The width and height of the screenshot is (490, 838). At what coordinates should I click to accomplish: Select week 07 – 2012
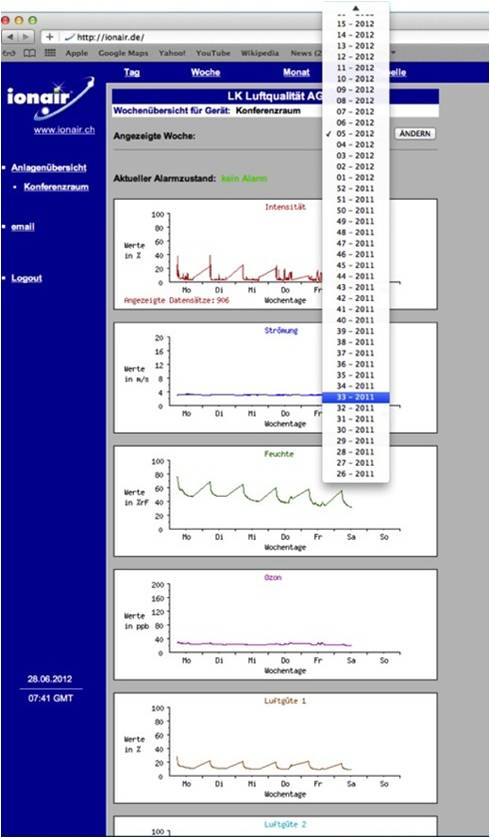tap(356, 112)
